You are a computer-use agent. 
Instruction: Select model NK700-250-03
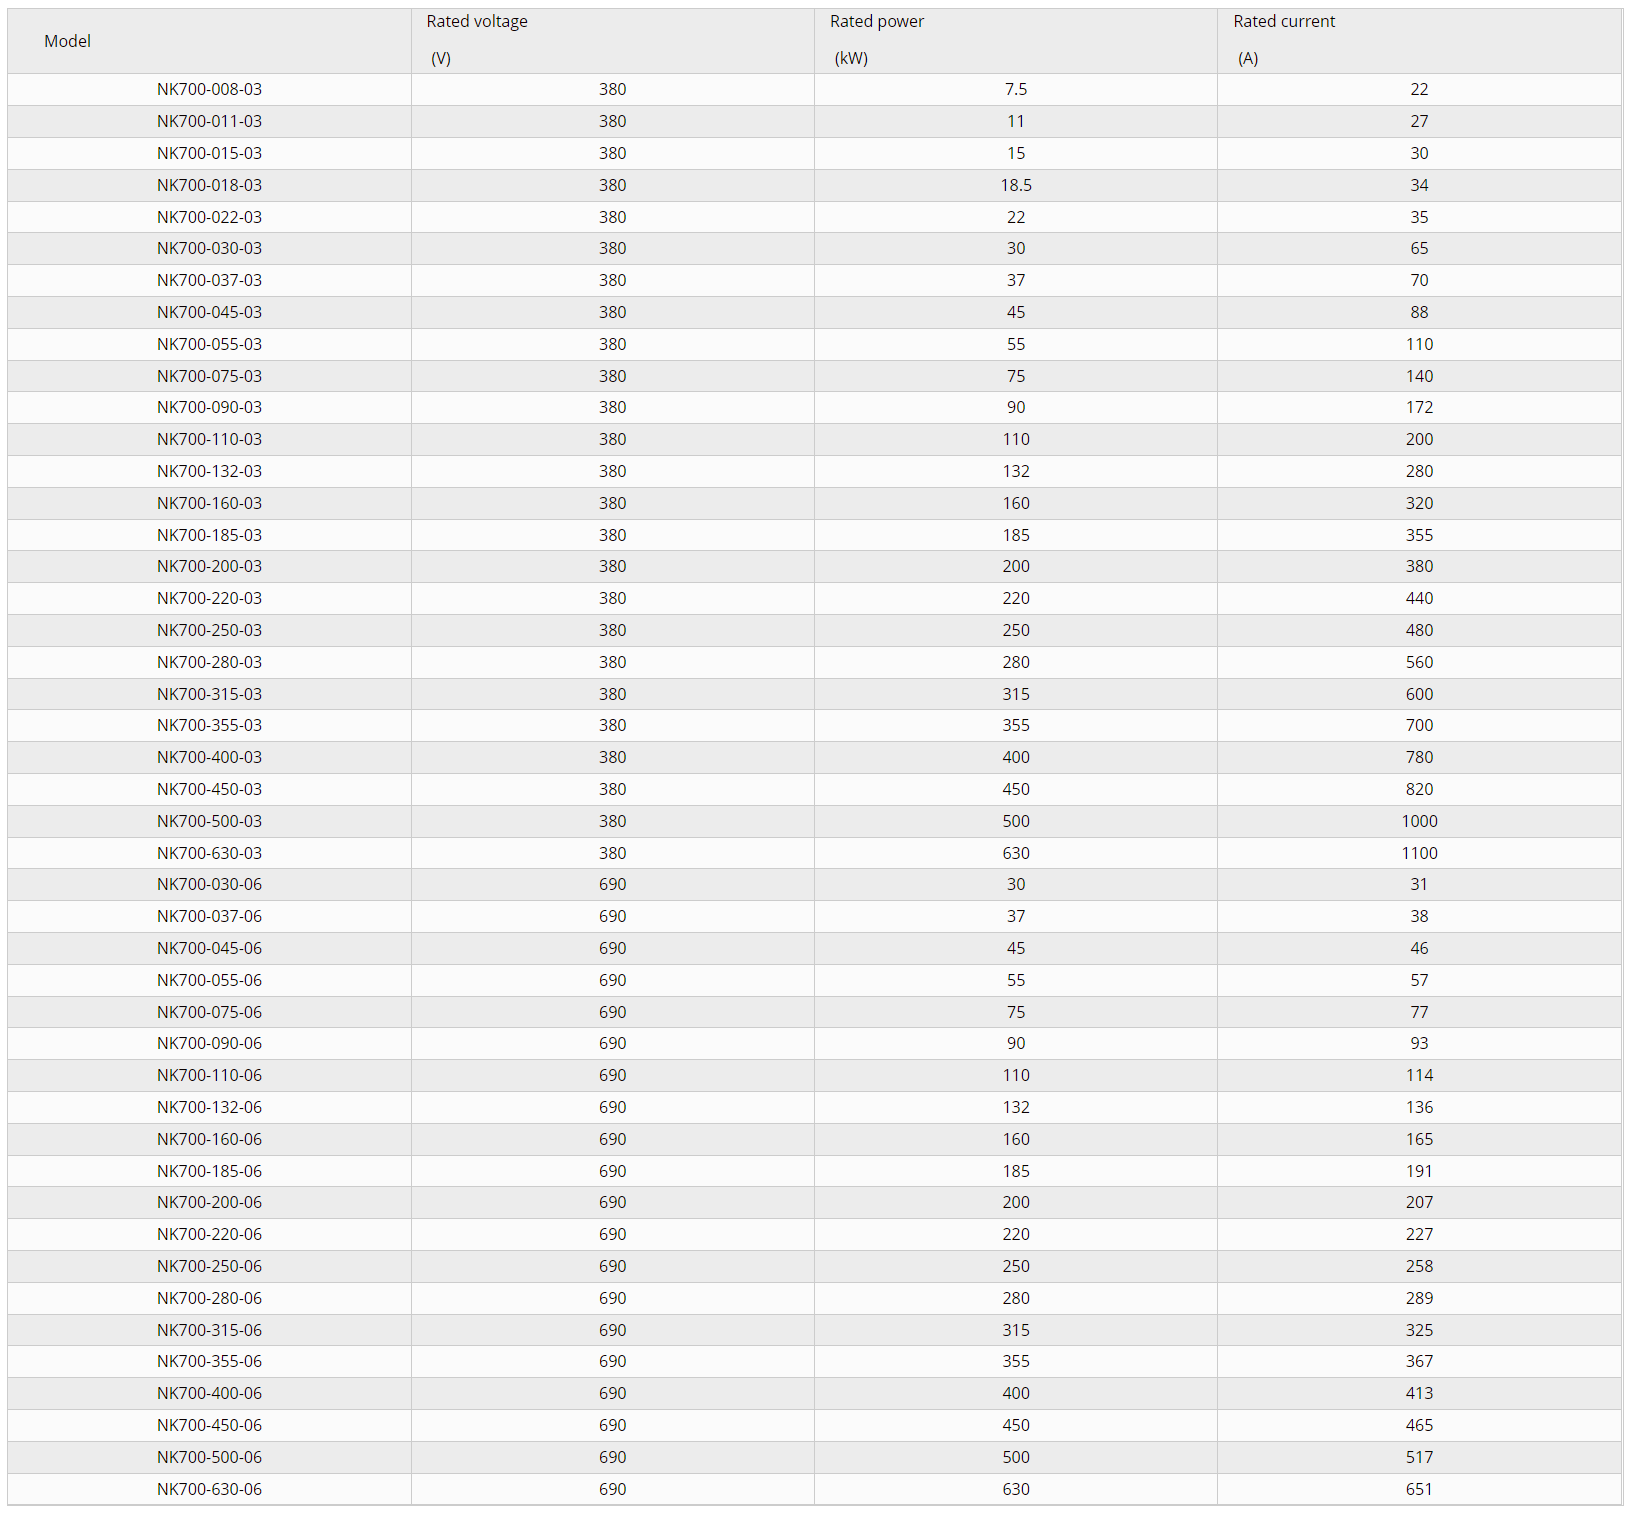[209, 630]
